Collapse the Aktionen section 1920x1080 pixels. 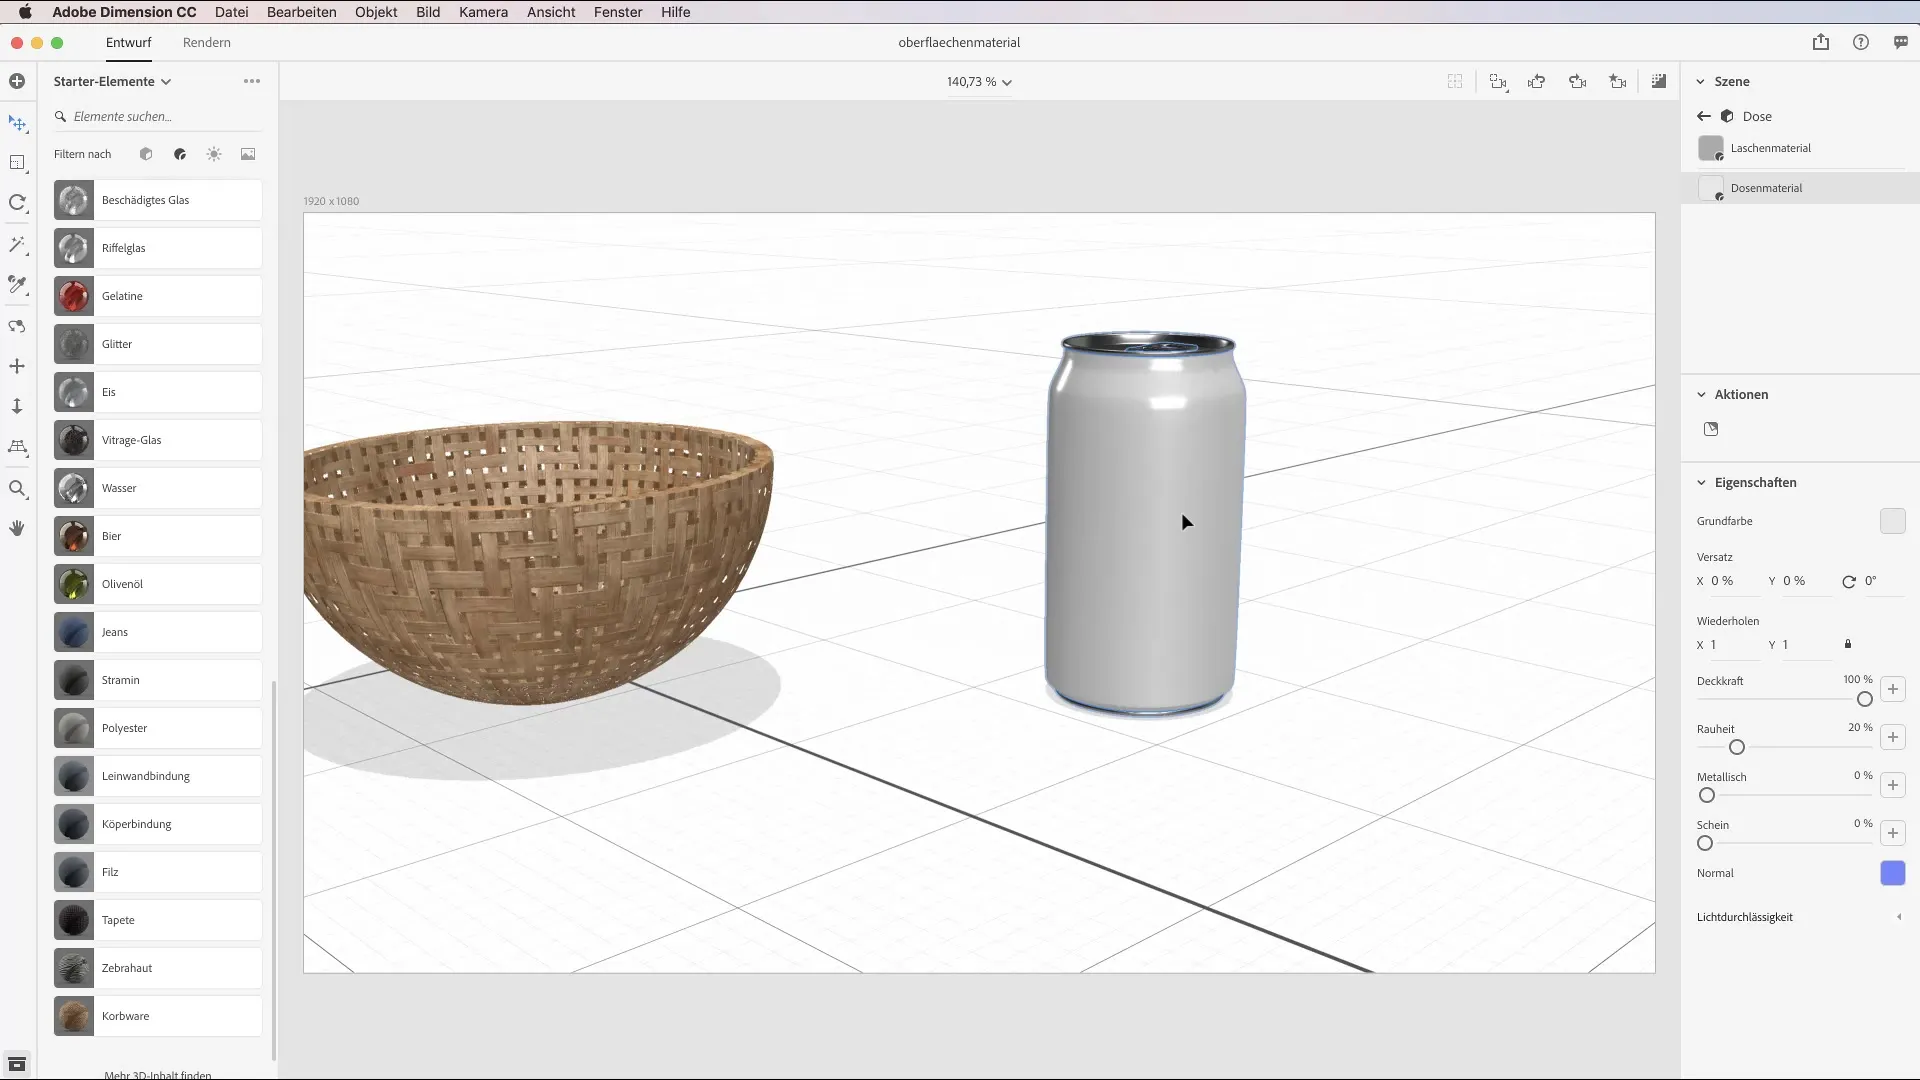point(1701,394)
